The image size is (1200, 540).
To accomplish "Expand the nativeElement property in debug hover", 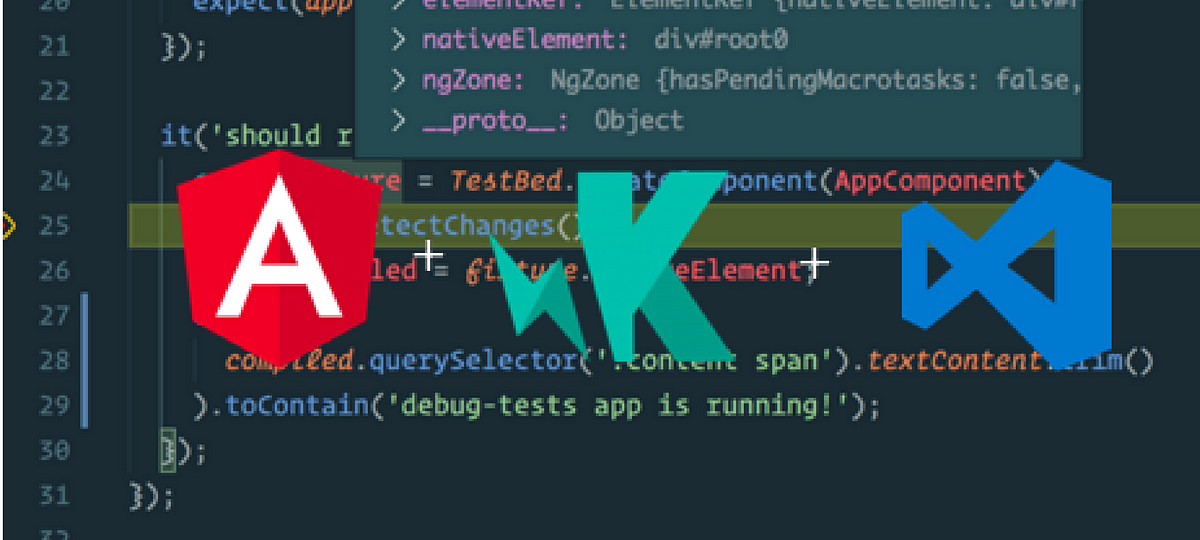I will coord(400,41).
